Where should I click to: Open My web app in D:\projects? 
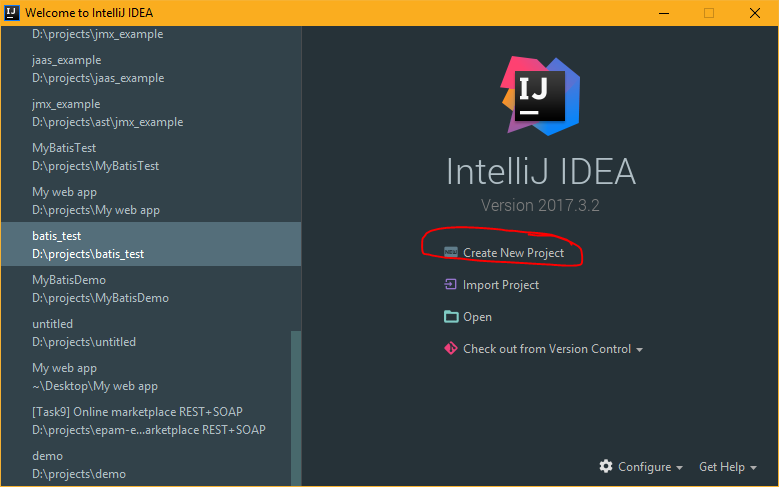pos(151,201)
